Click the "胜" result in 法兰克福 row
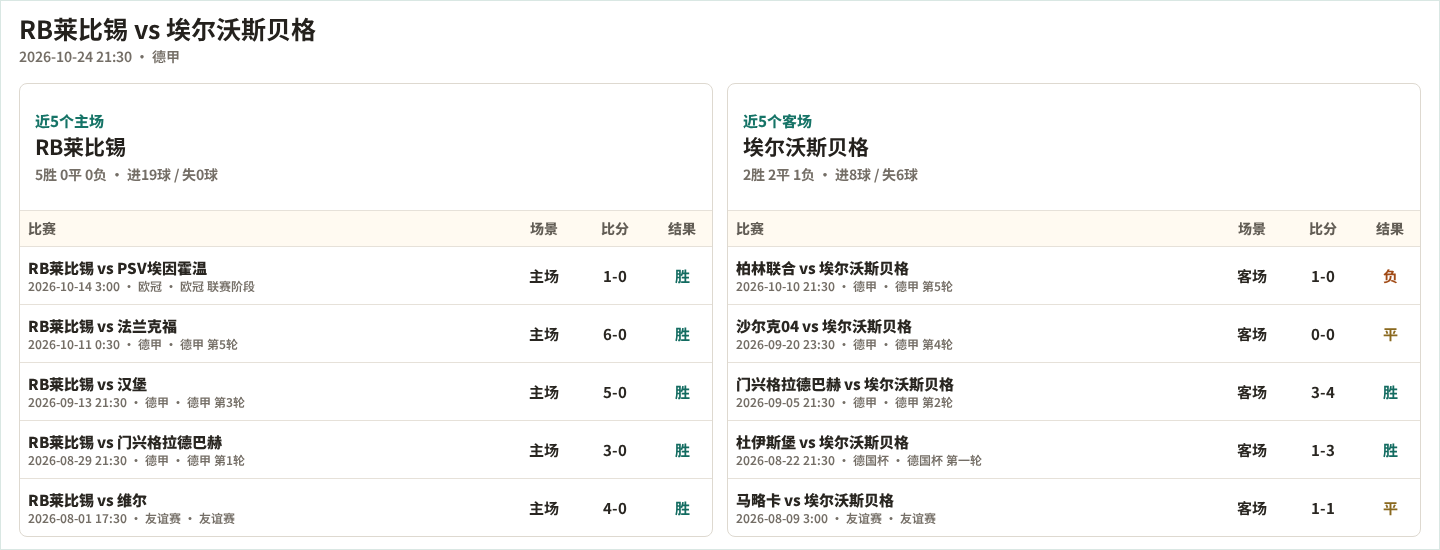 [x=682, y=334]
